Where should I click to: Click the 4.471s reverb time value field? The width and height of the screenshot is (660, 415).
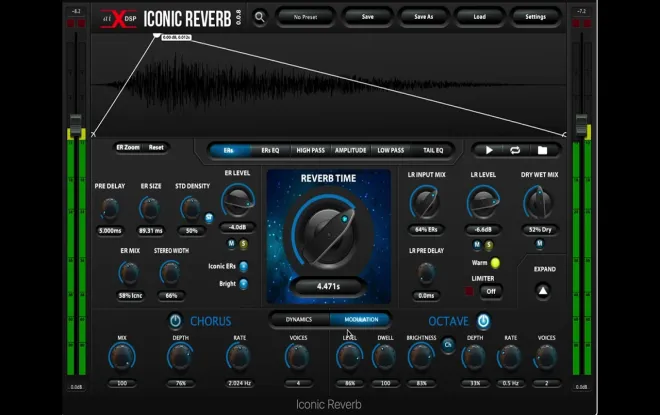328,287
